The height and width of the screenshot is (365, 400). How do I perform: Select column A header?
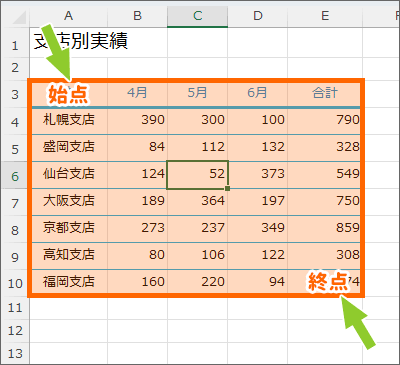[x=68, y=16]
